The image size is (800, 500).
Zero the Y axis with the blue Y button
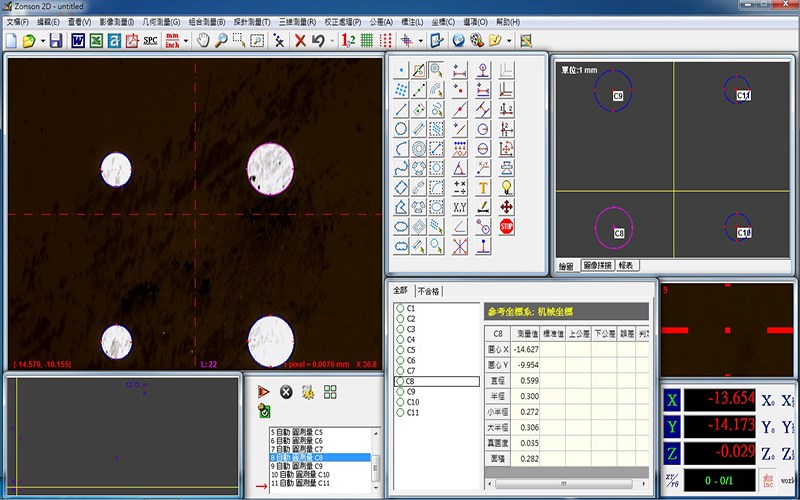pyautogui.click(x=672, y=427)
